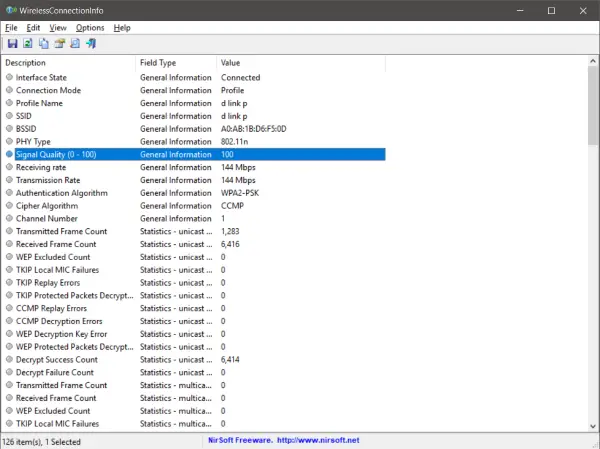600x449 pixels.
Task: Click the Find toolbar icon
Action: (x=75, y=44)
